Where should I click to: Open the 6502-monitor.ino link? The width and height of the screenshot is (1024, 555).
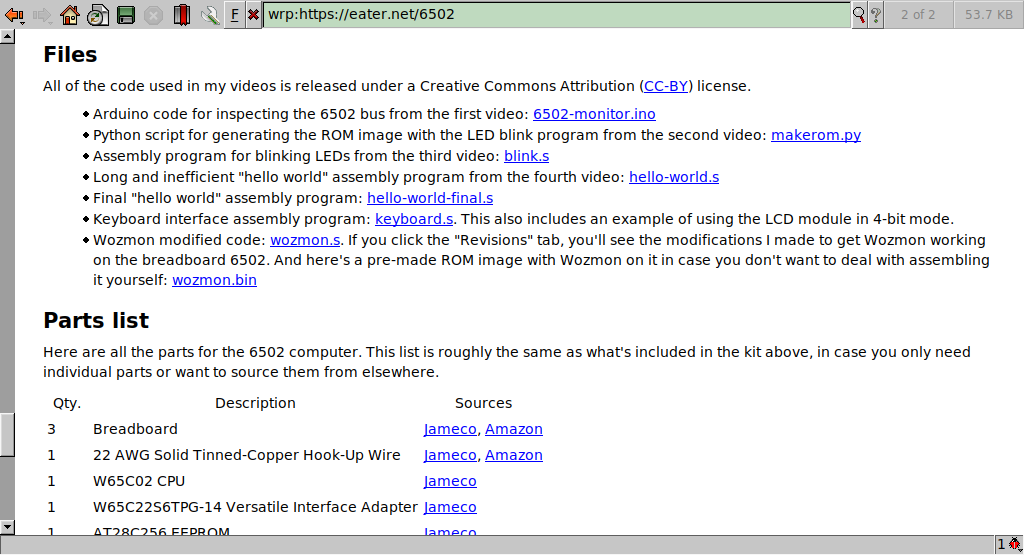[x=594, y=114]
